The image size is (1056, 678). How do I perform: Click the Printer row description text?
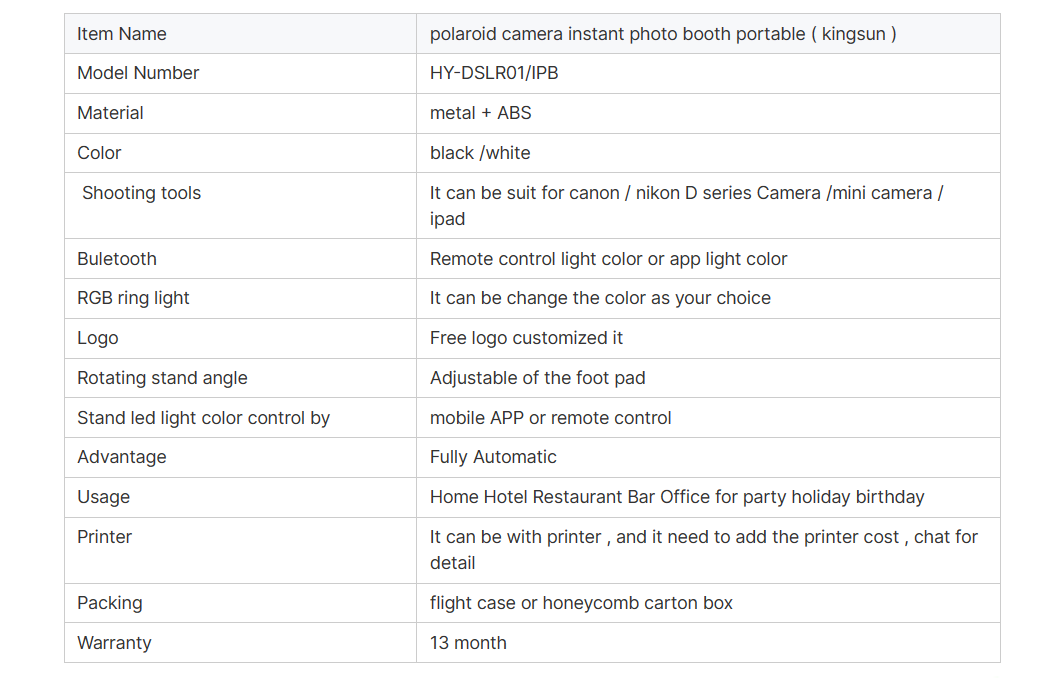tap(703, 549)
